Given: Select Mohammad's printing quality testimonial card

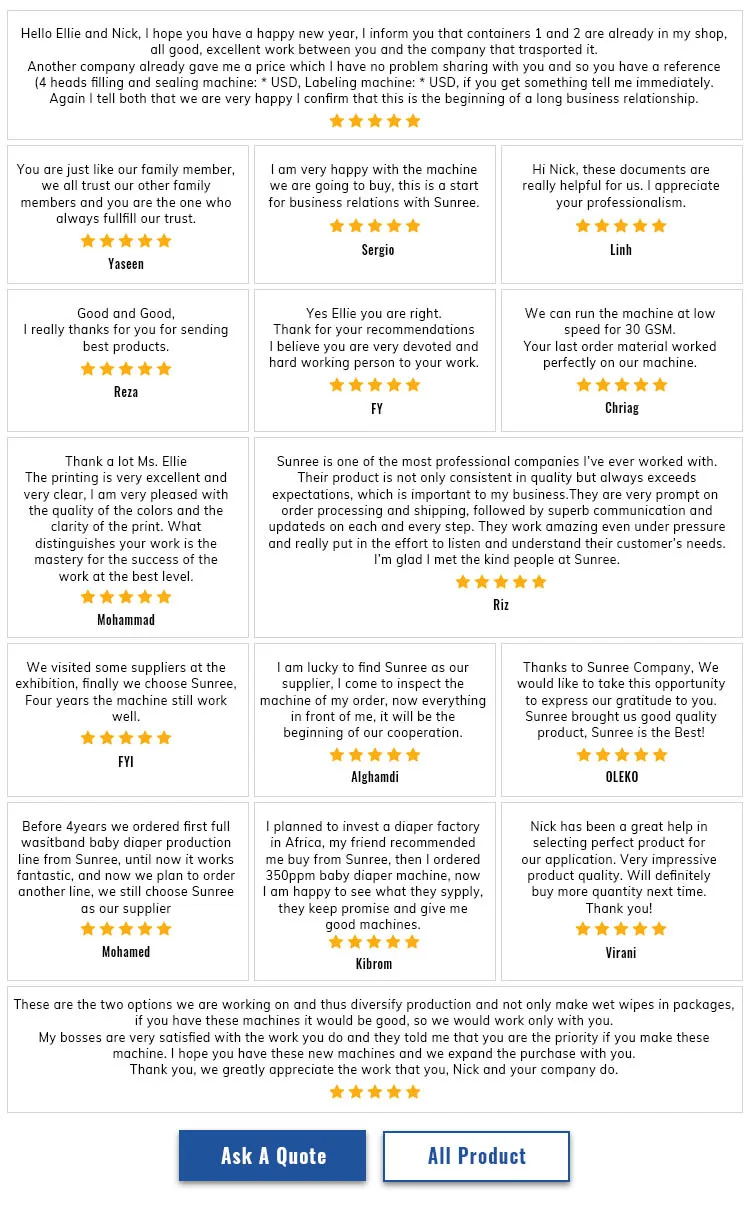Looking at the screenshot, I should (x=127, y=519).
